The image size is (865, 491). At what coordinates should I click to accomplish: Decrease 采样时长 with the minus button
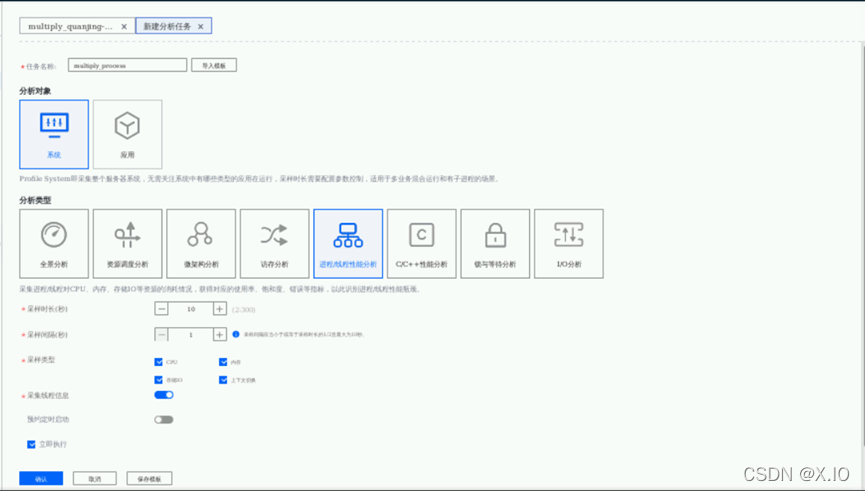click(162, 309)
